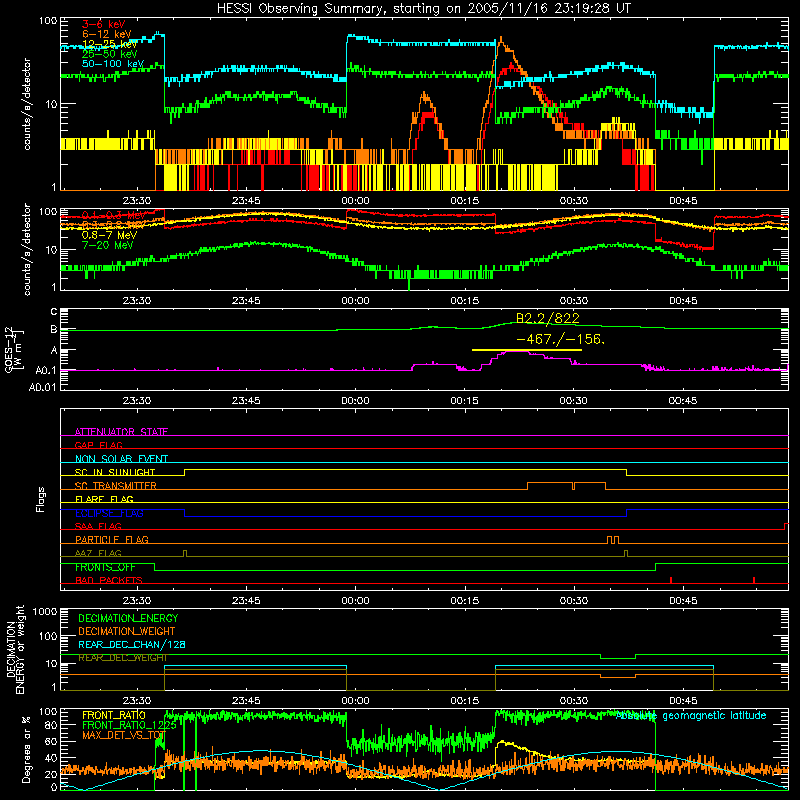Click the A0.1 tick label on GOES axis
Screen dimensions: 800x800
click(x=46, y=371)
